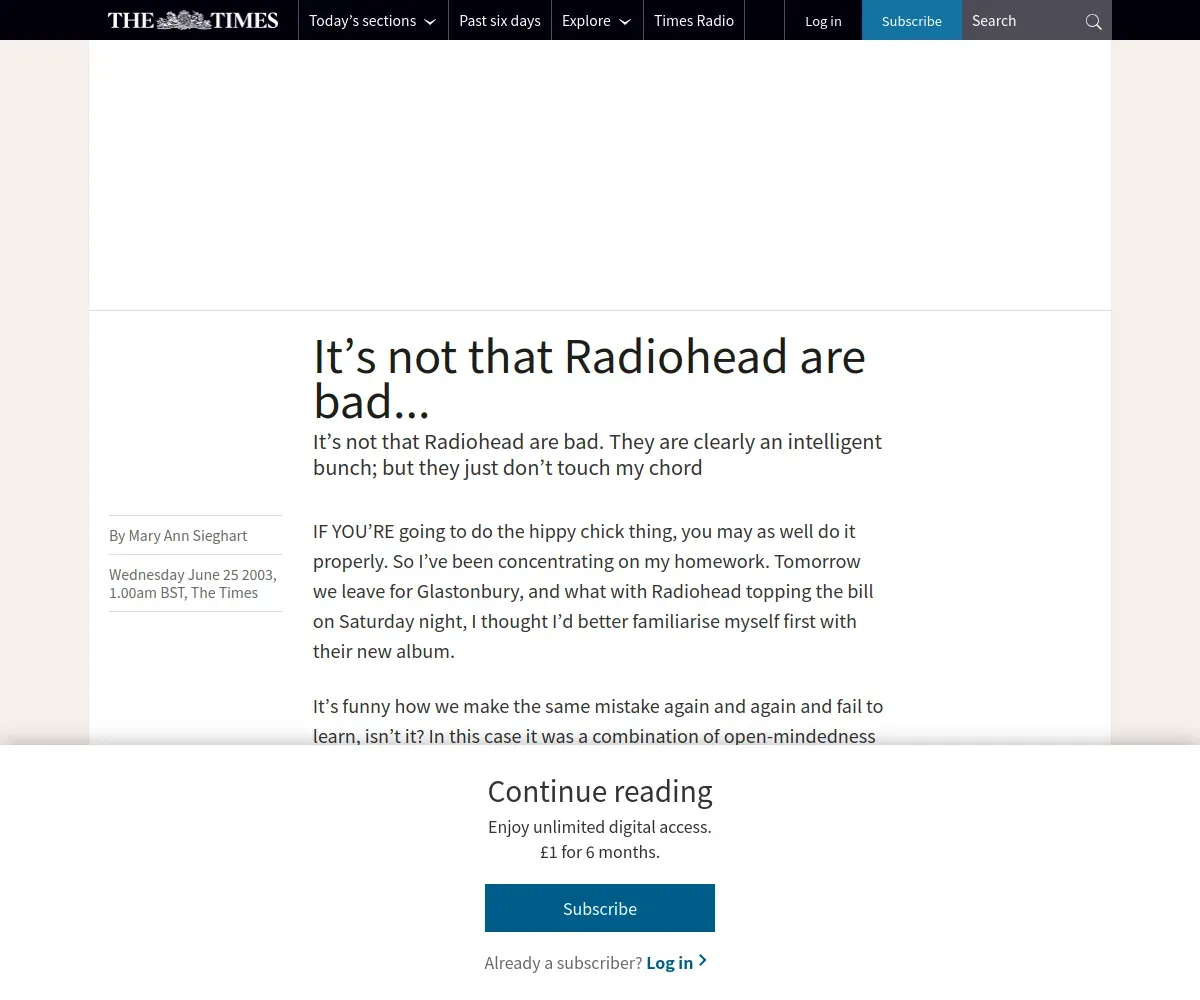Open The Times logo homepage link
The height and width of the screenshot is (1000, 1200).
[193, 20]
